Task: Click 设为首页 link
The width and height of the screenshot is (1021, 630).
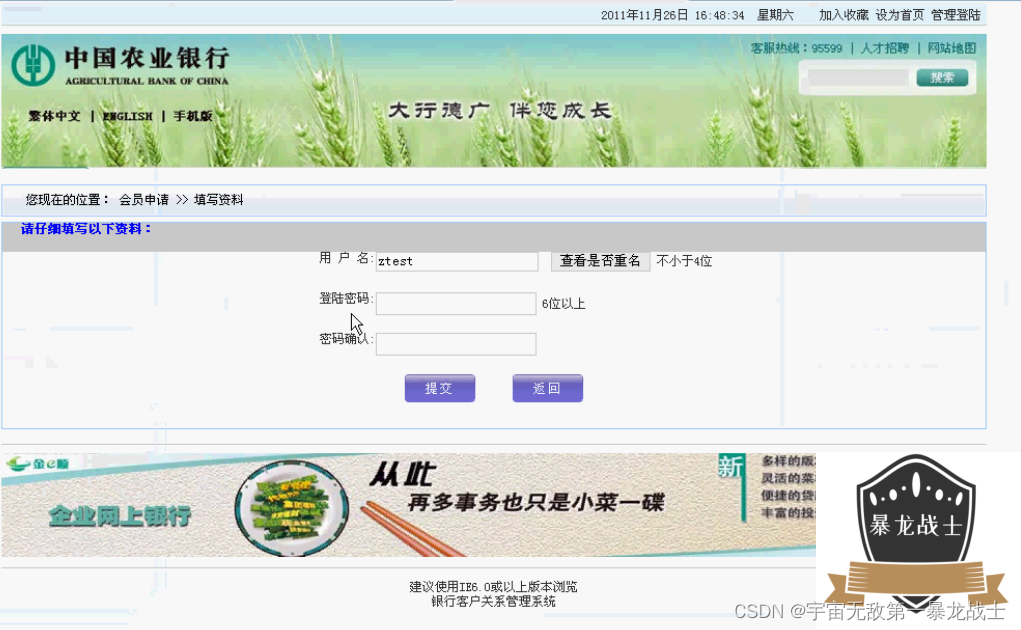Action: pos(899,15)
